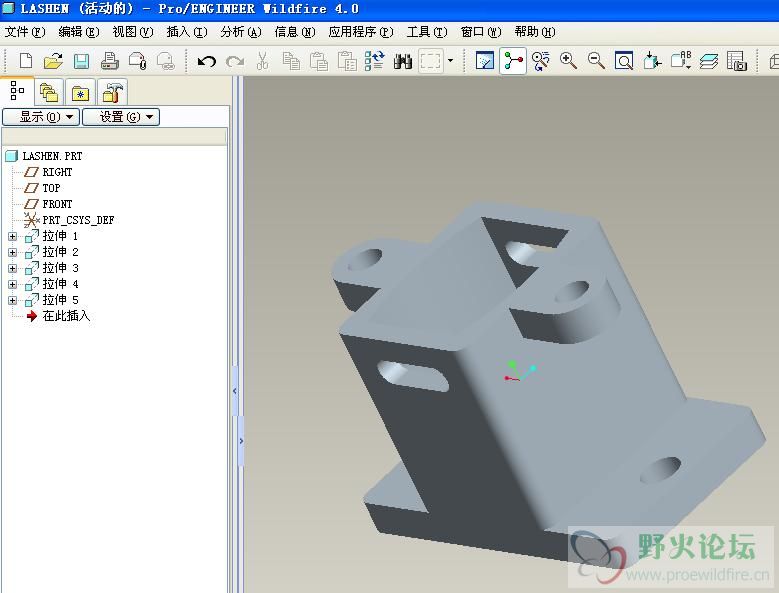Open the 分析(A) menu
779x593 pixels.
pos(241,32)
